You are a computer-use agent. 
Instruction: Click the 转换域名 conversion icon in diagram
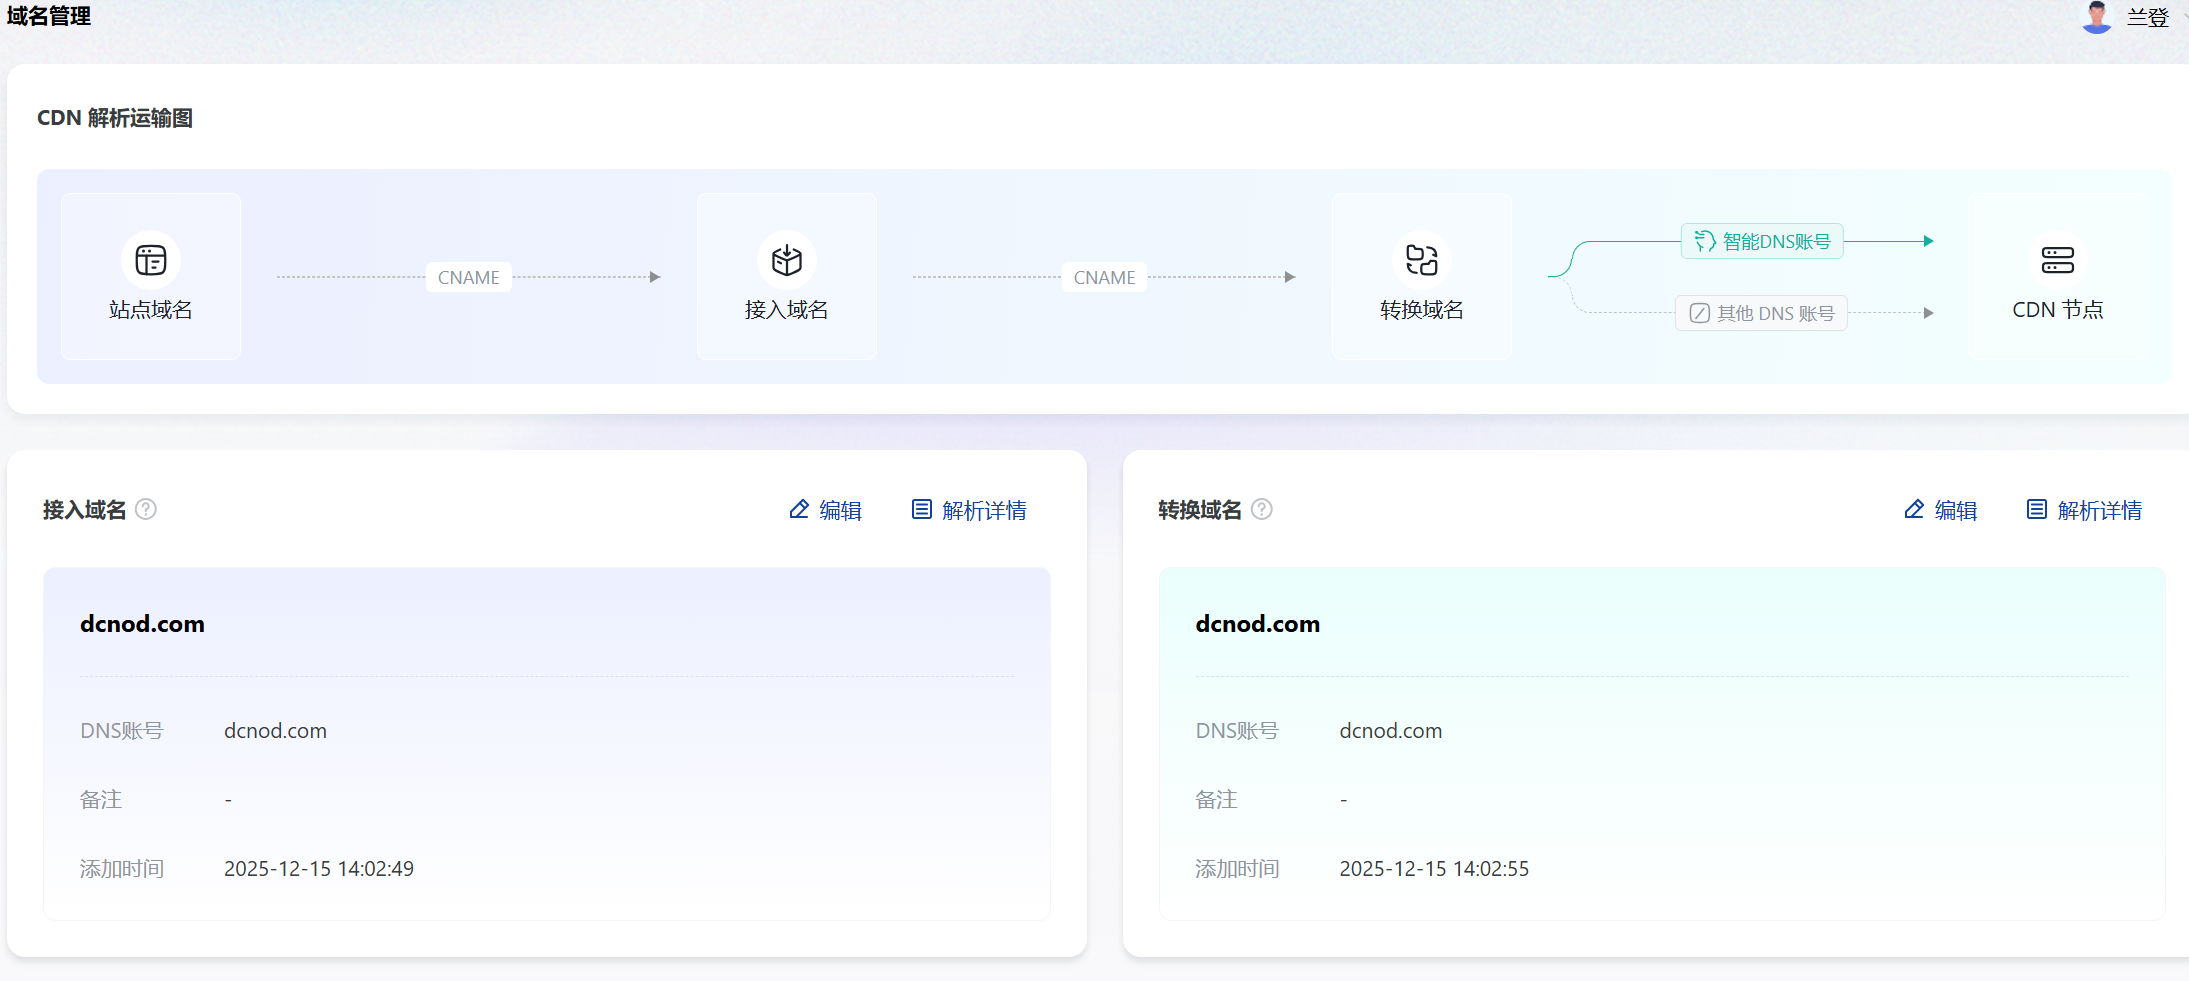point(1421,260)
